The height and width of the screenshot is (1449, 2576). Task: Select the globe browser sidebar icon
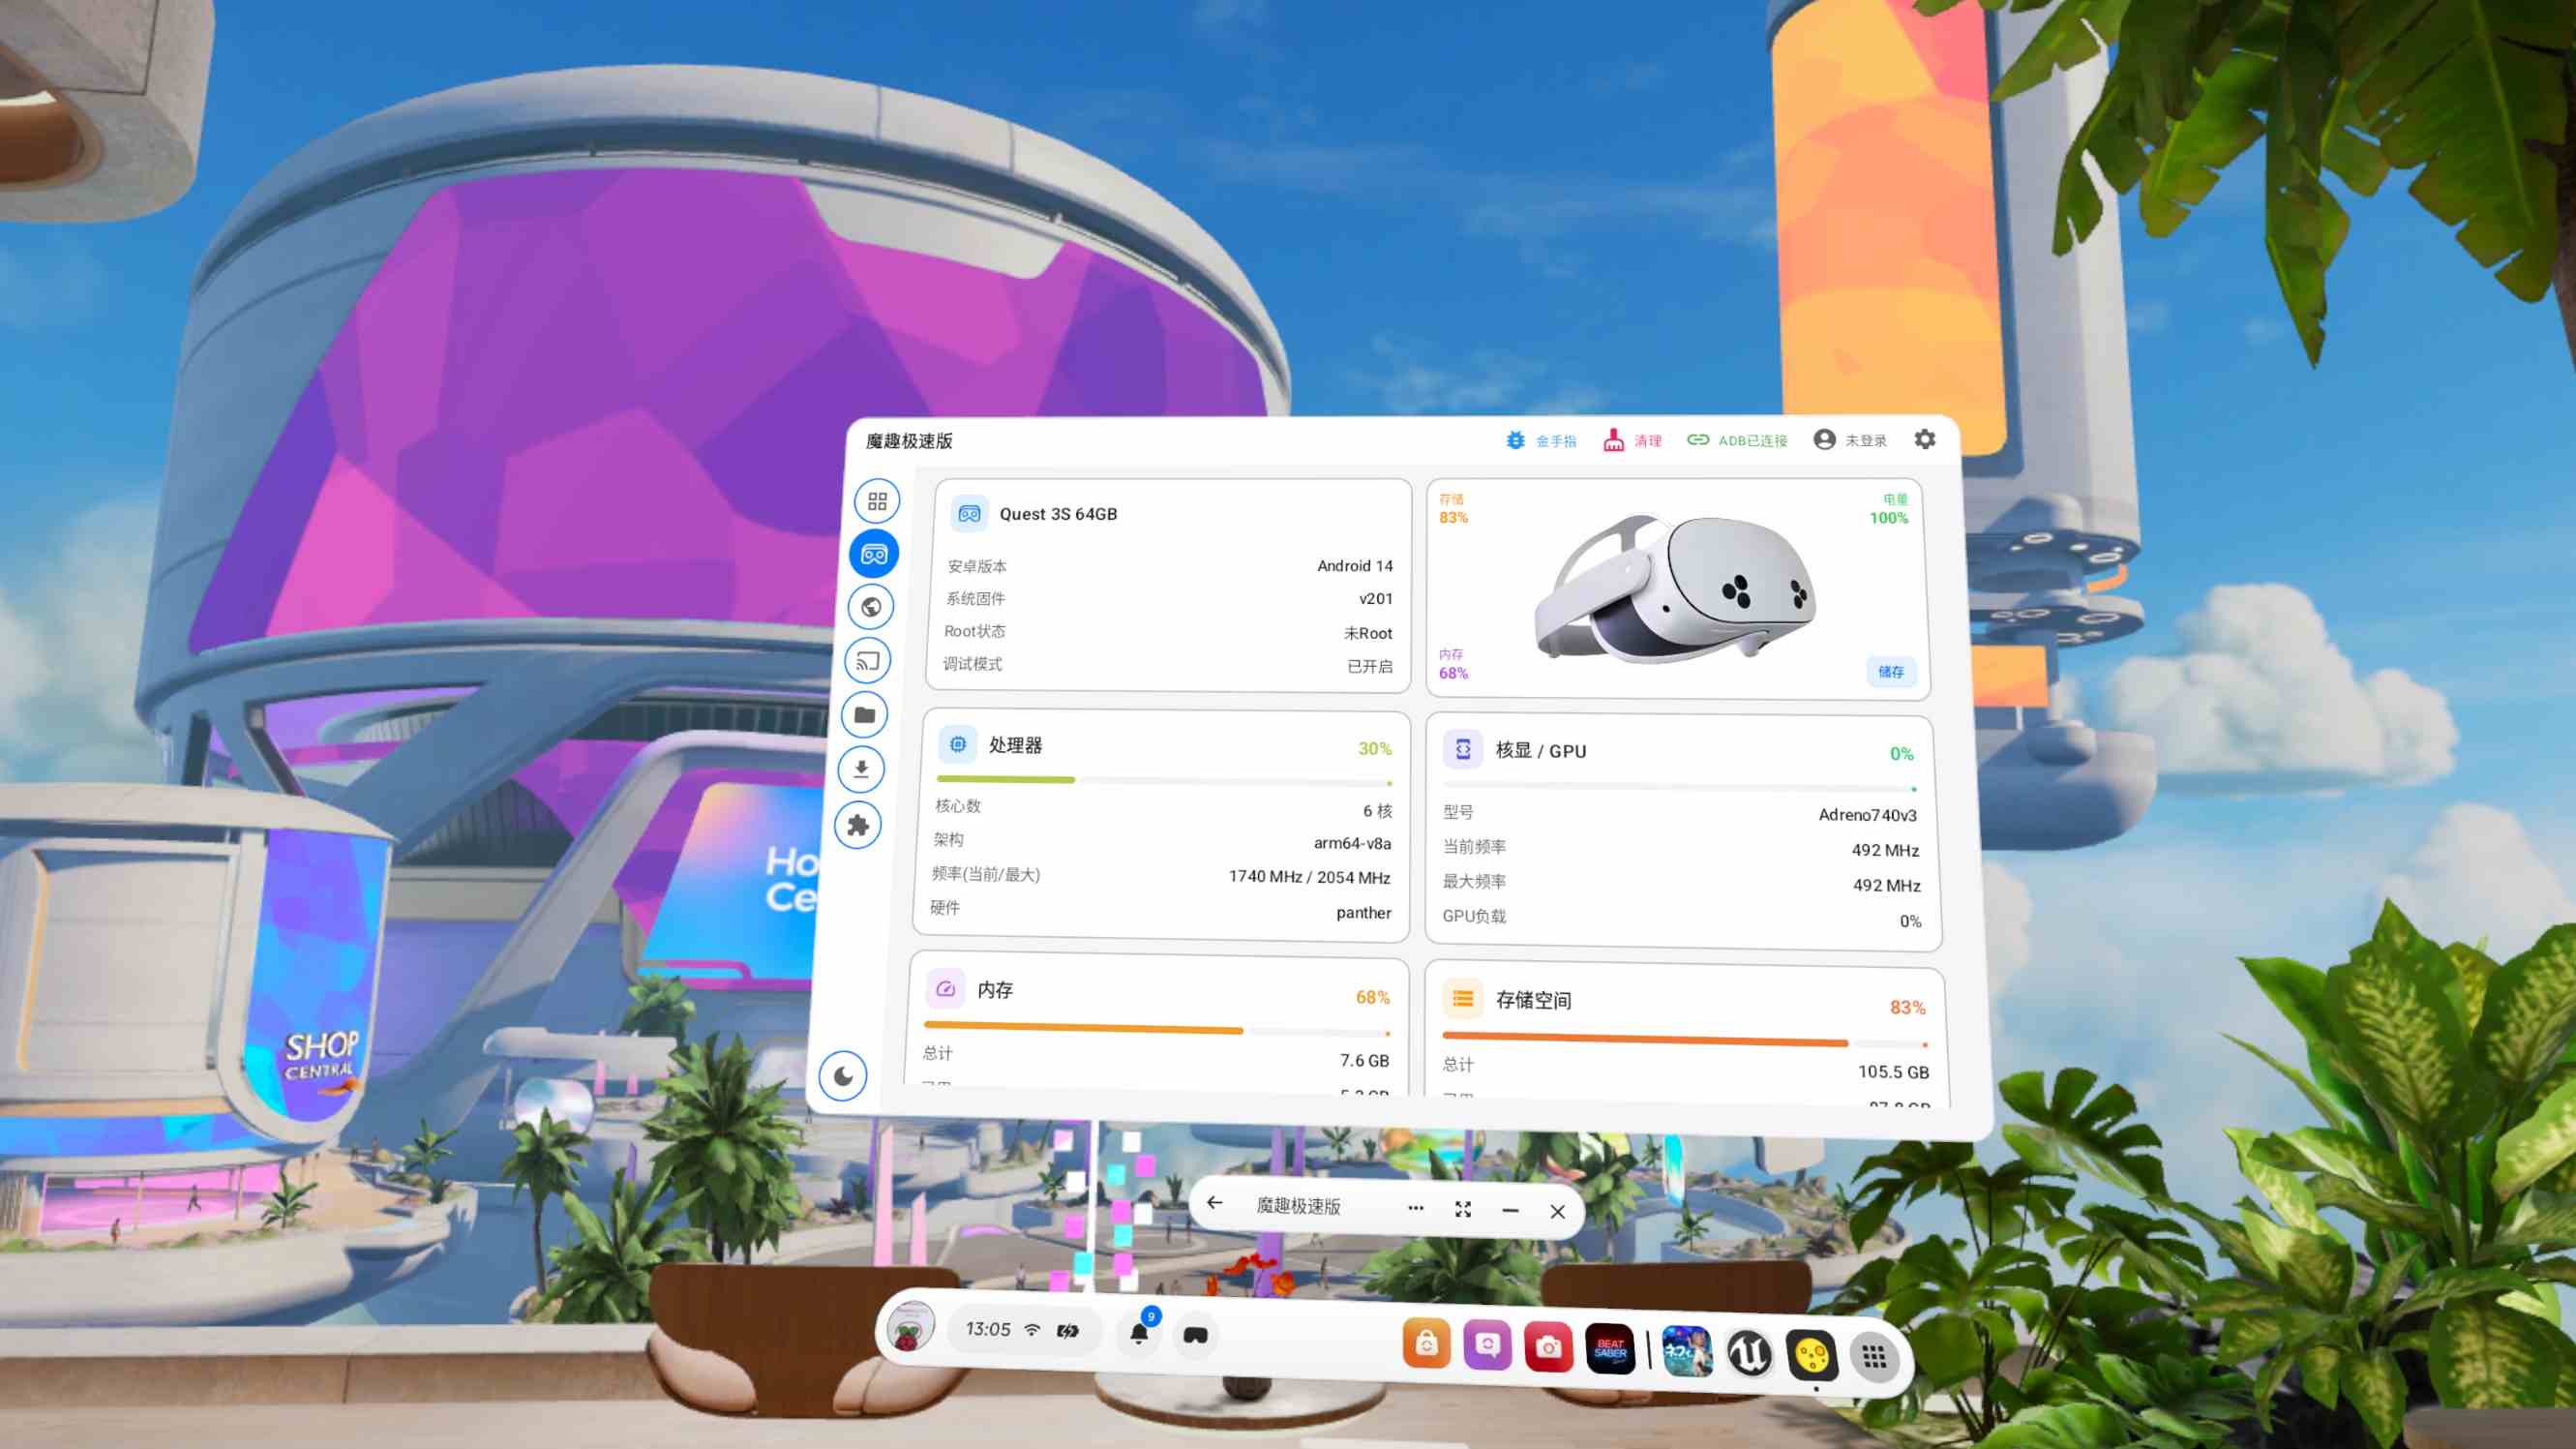pyautogui.click(x=870, y=607)
